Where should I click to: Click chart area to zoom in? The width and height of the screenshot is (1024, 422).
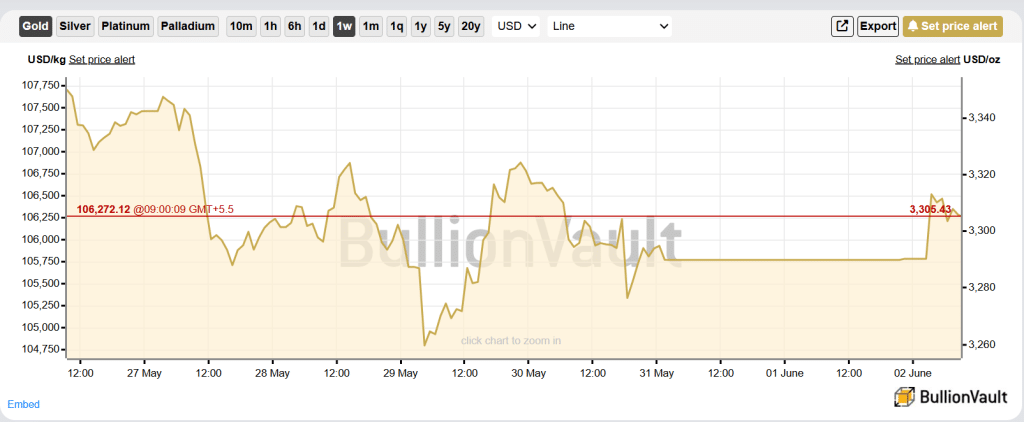coord(511,340)
